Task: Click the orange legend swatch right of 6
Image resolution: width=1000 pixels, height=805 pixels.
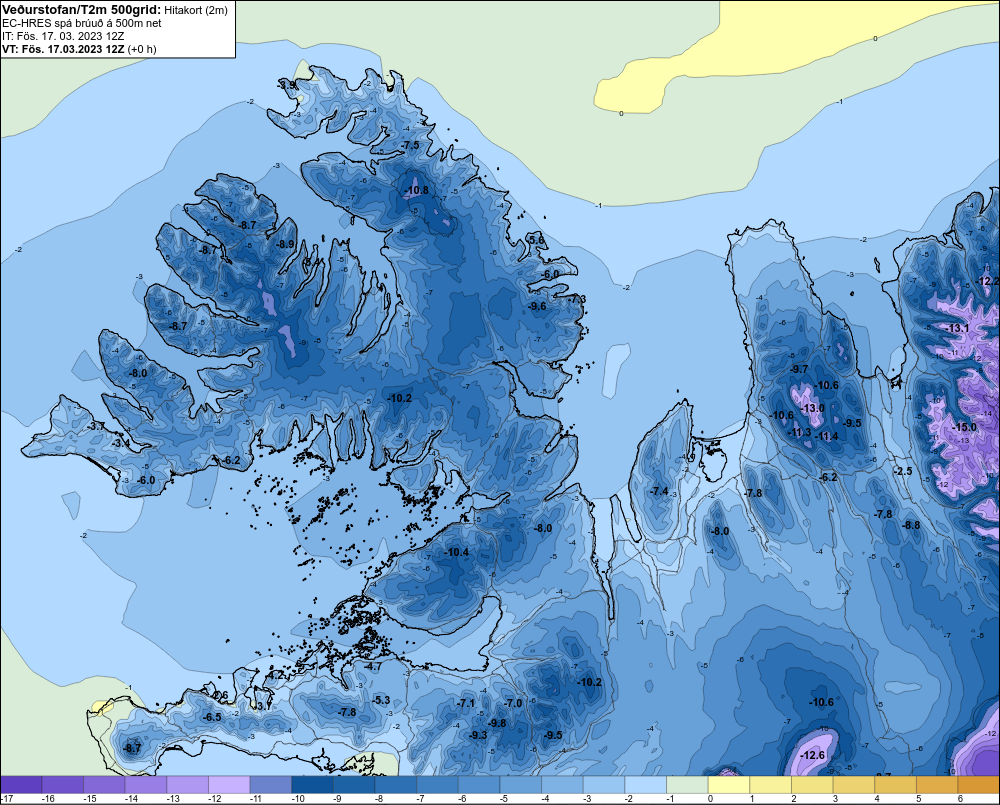Action: [x=980, y=785]
